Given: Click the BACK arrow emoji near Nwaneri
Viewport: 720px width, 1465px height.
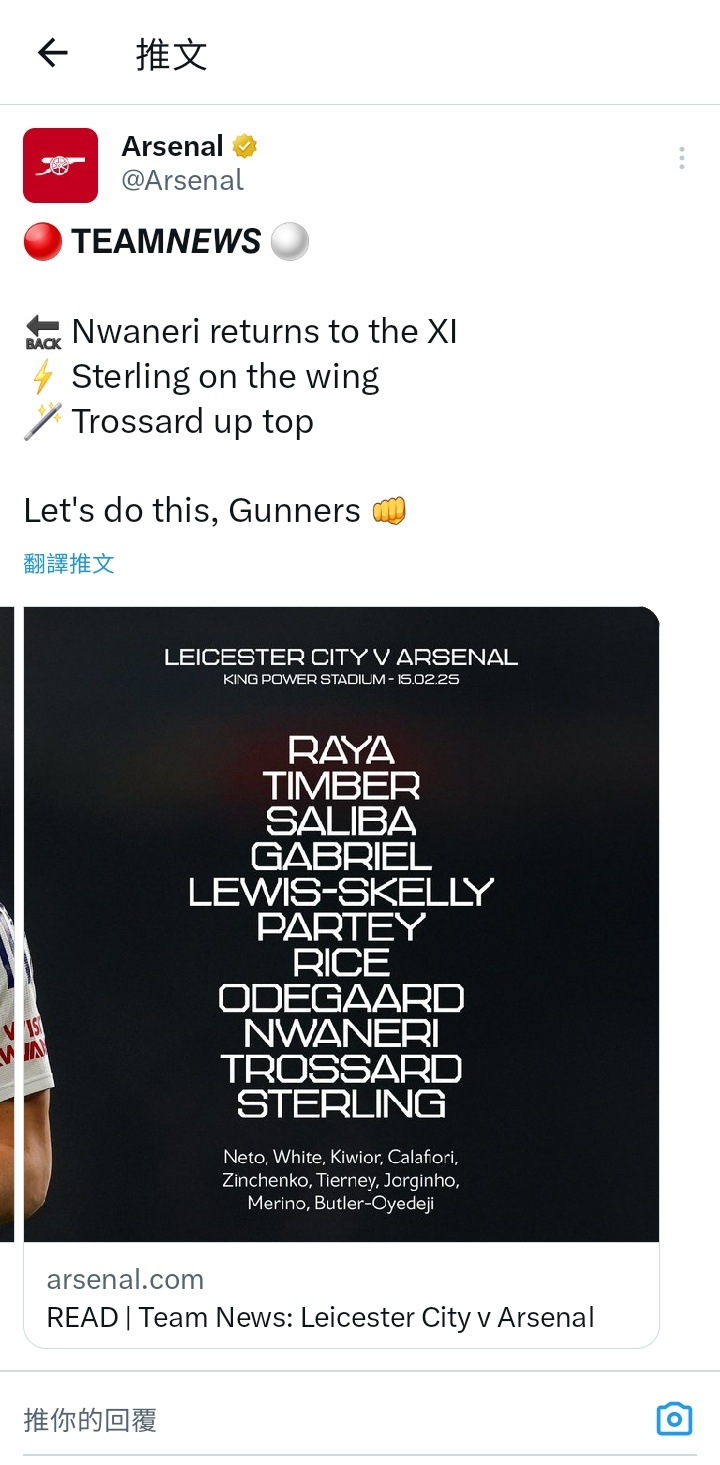Looking at the screenshot, I should (x=43, y=332).
